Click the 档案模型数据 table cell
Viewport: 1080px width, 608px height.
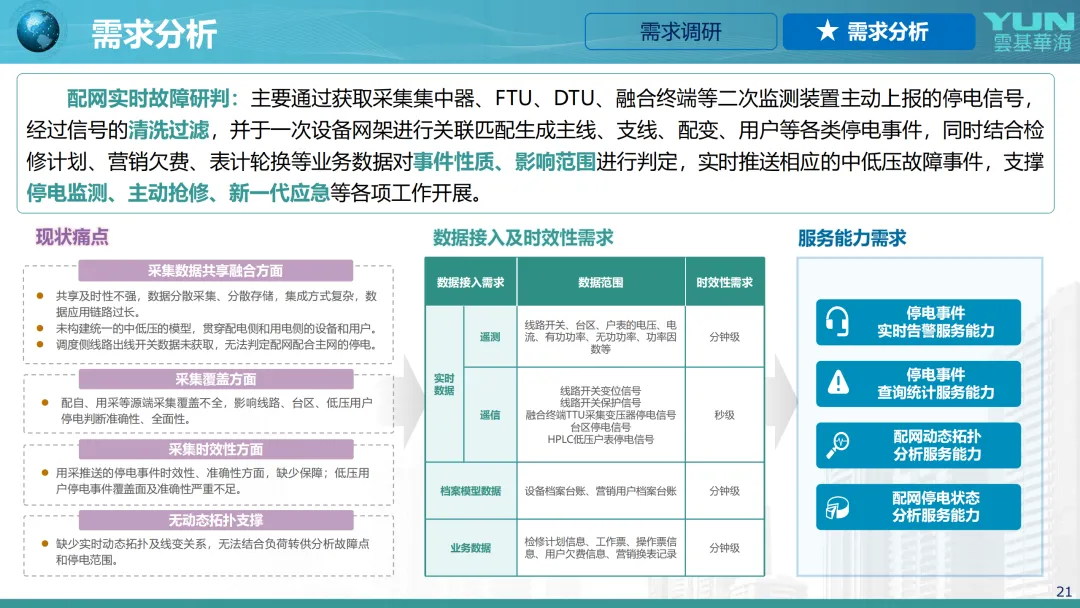(470, 491)
